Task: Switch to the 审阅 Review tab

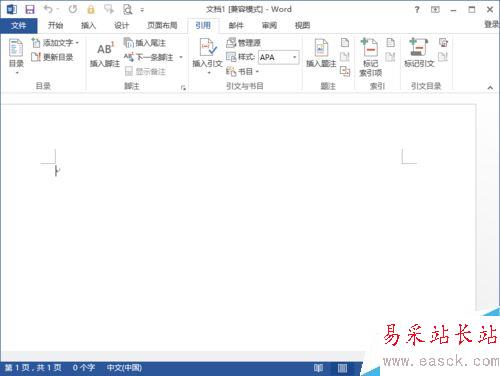Action: [269, 25]
